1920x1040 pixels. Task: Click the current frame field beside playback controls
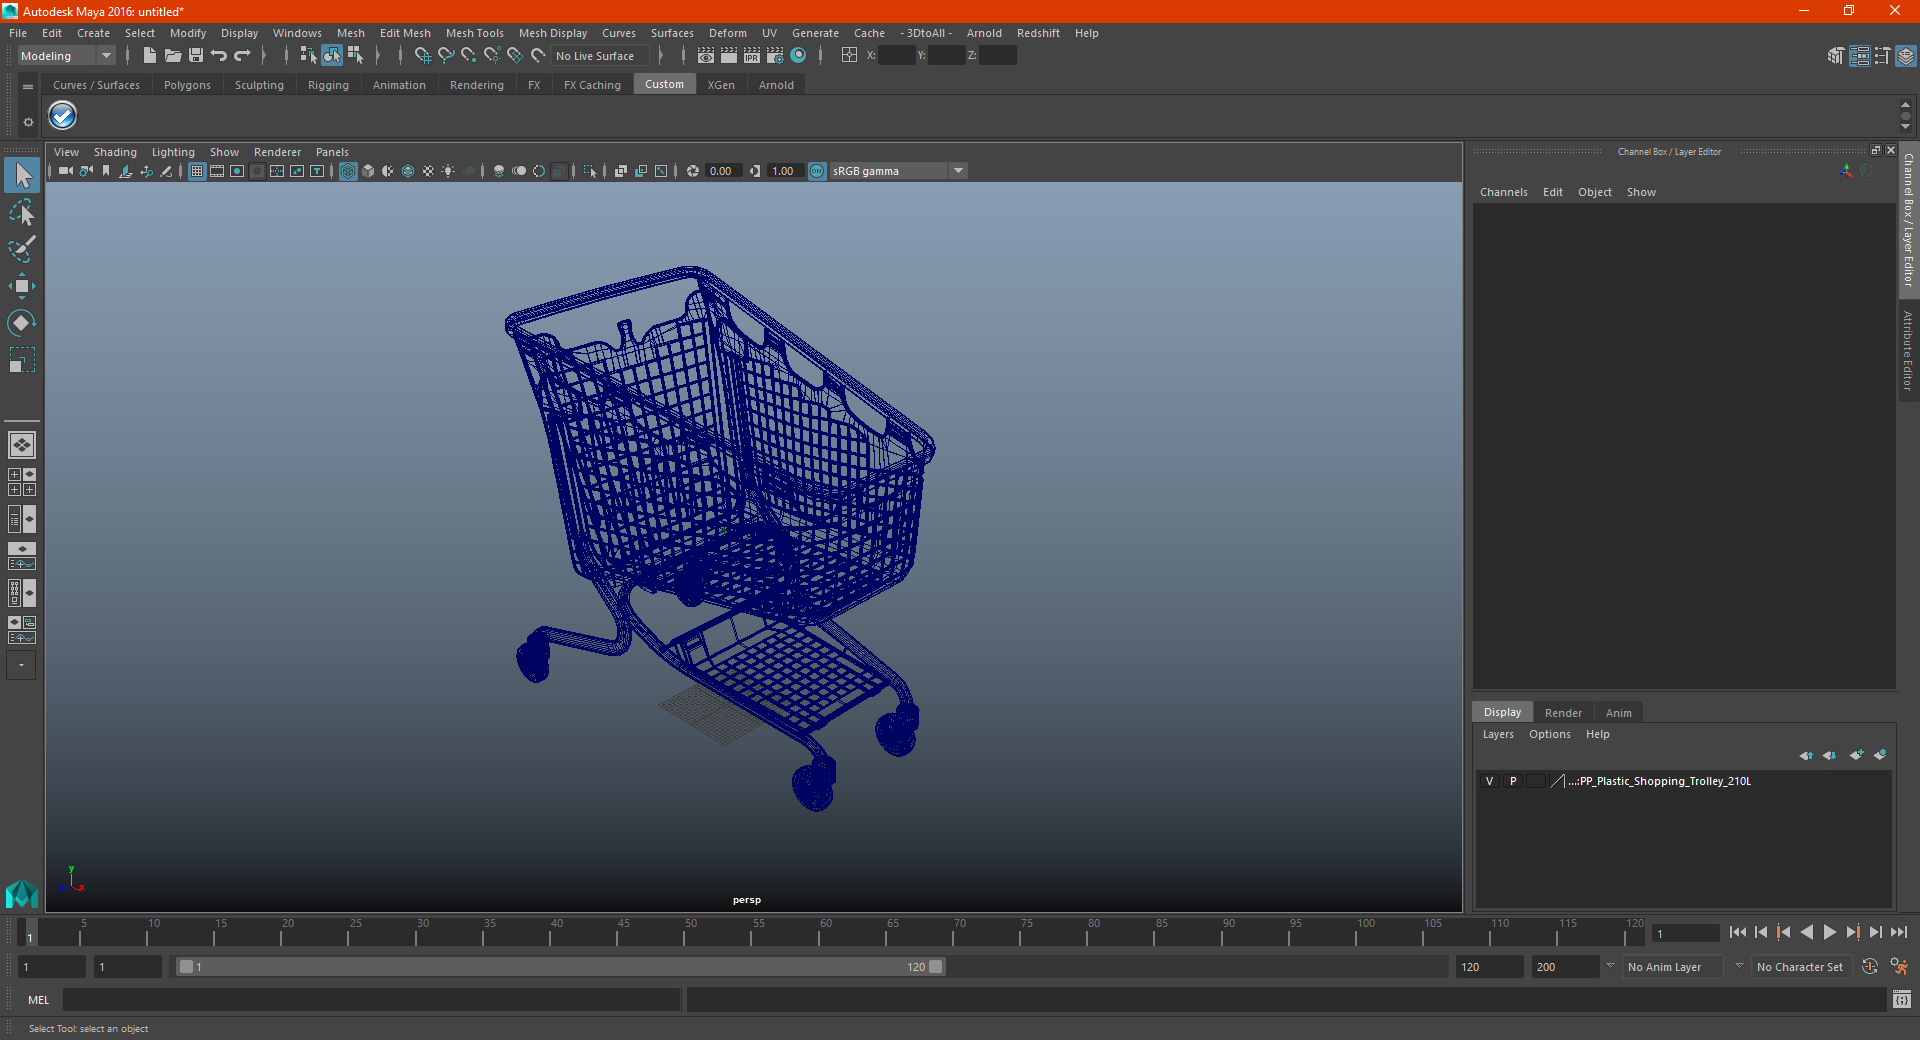coord(1685,934)
